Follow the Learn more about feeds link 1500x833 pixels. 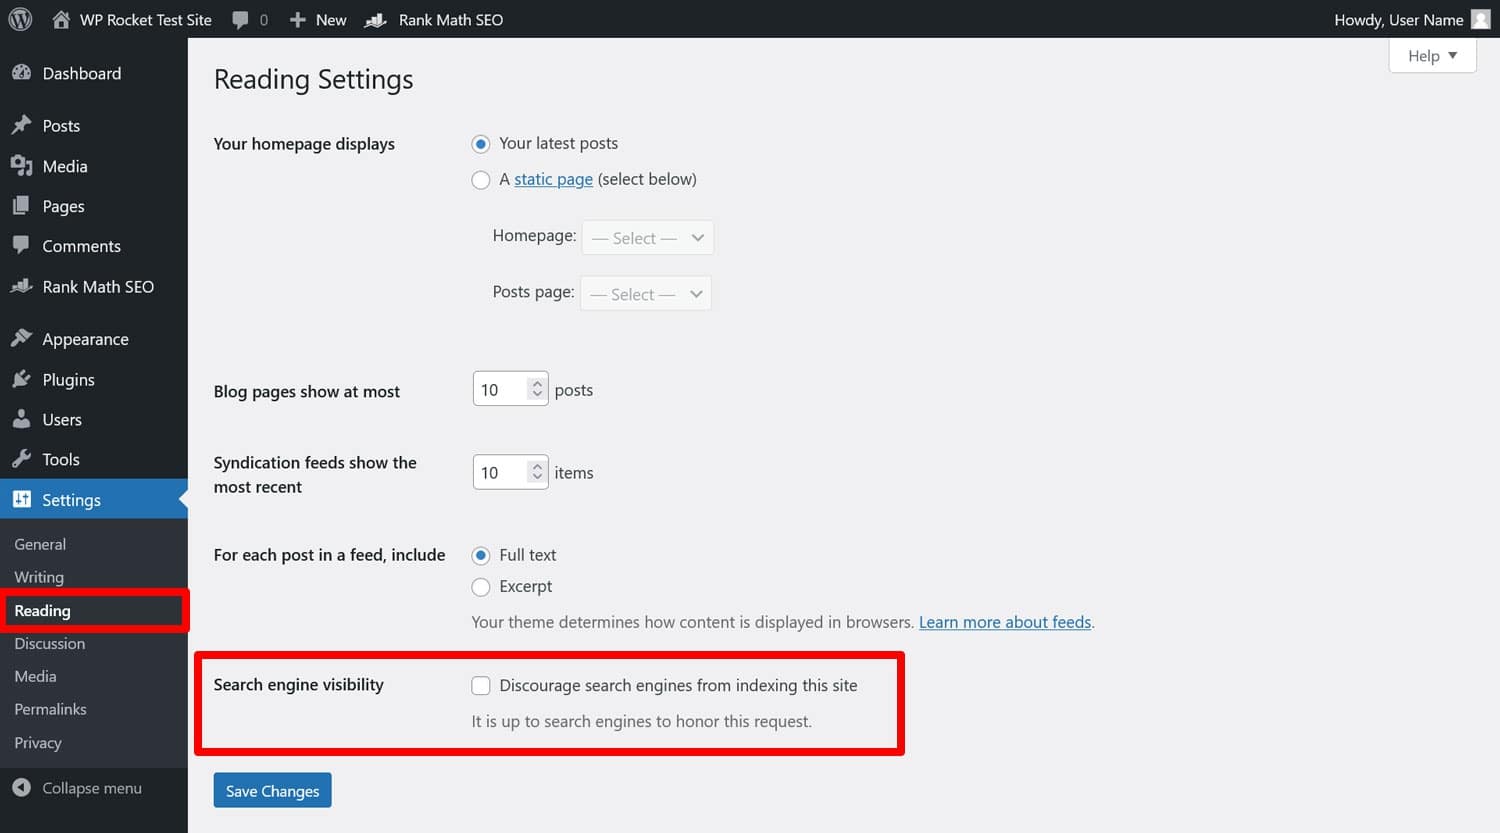click(1004, 621)
